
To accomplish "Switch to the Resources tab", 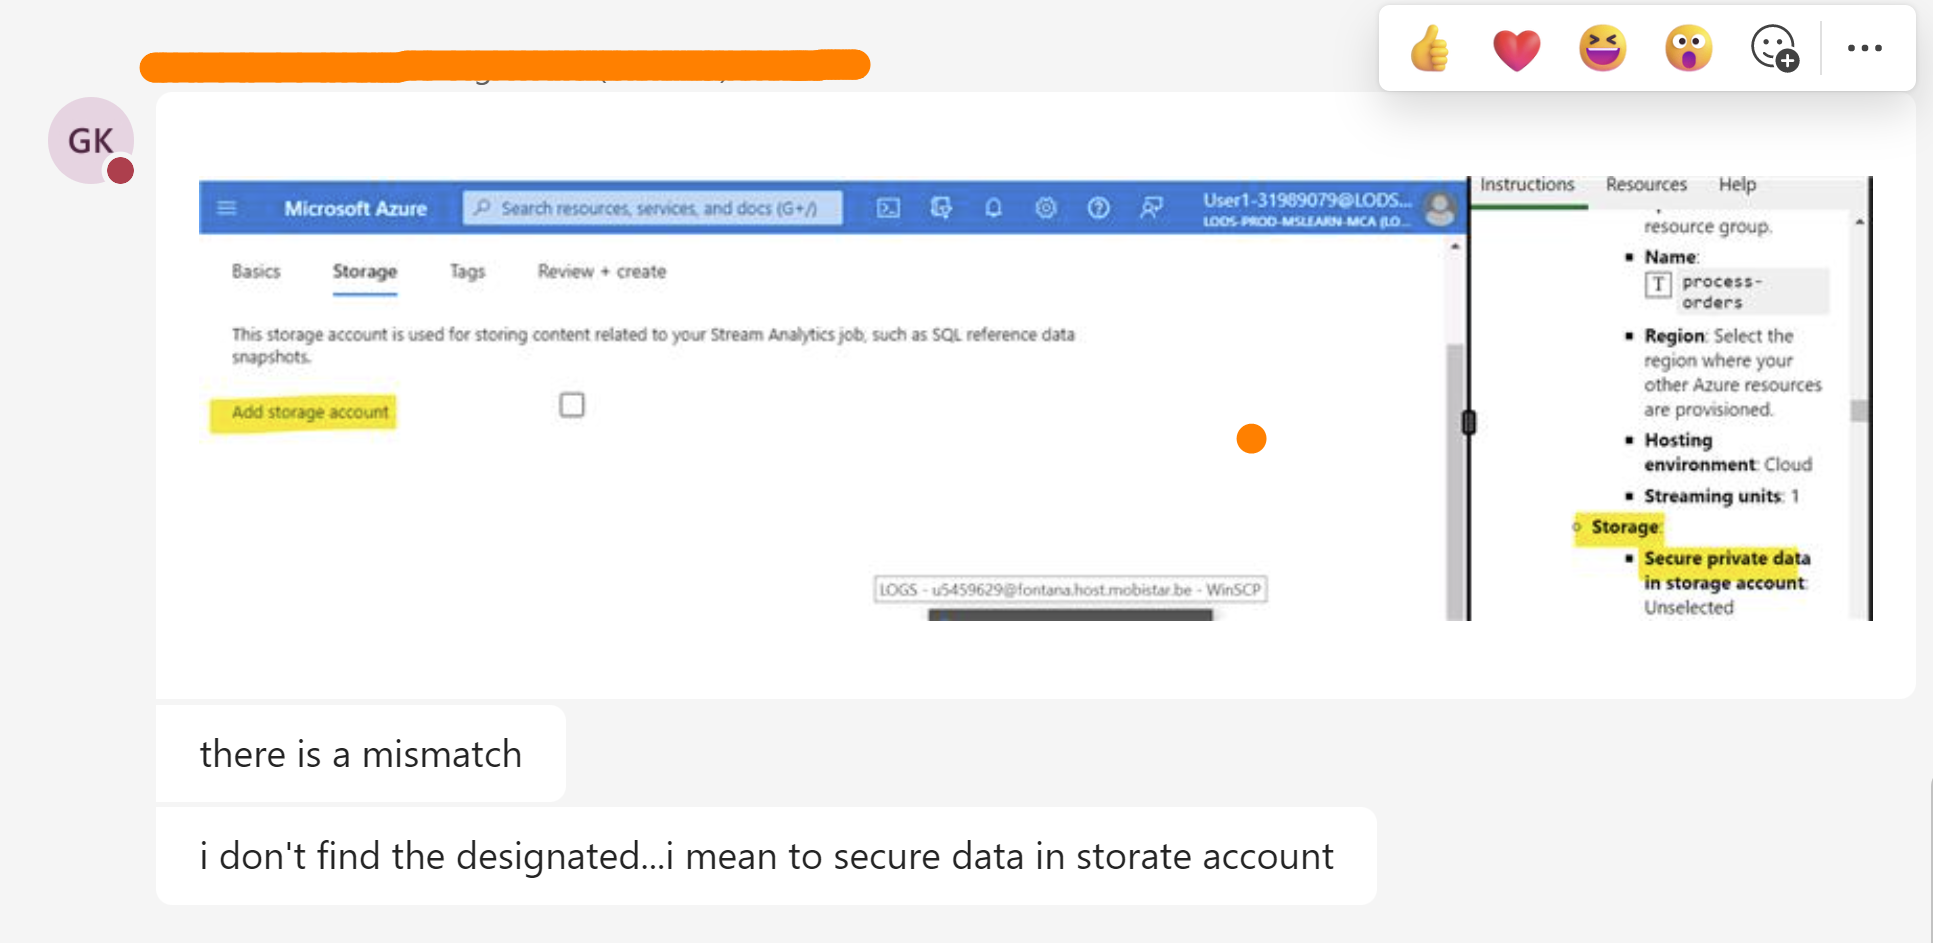I will [1645, 184].
